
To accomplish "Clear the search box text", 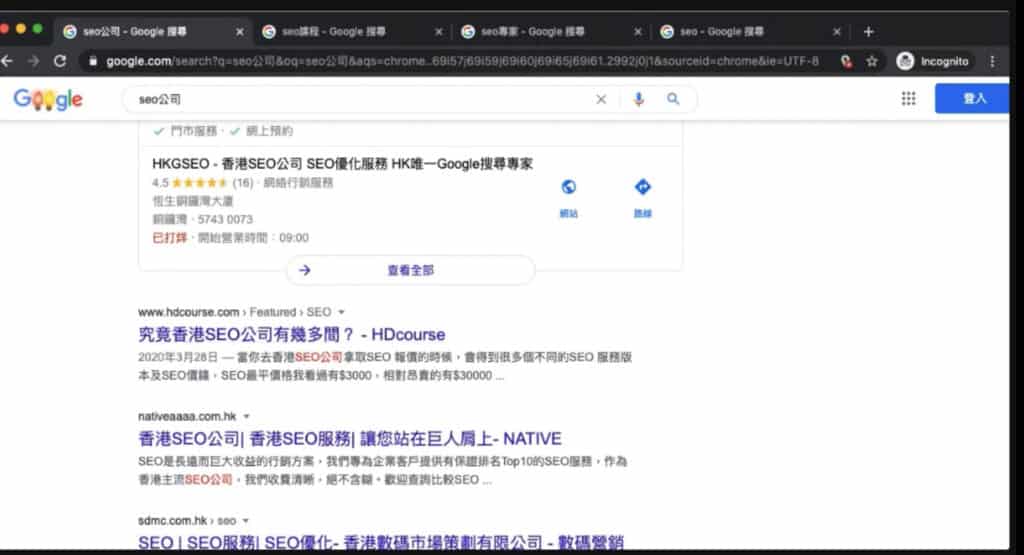I will pos(601,99).
